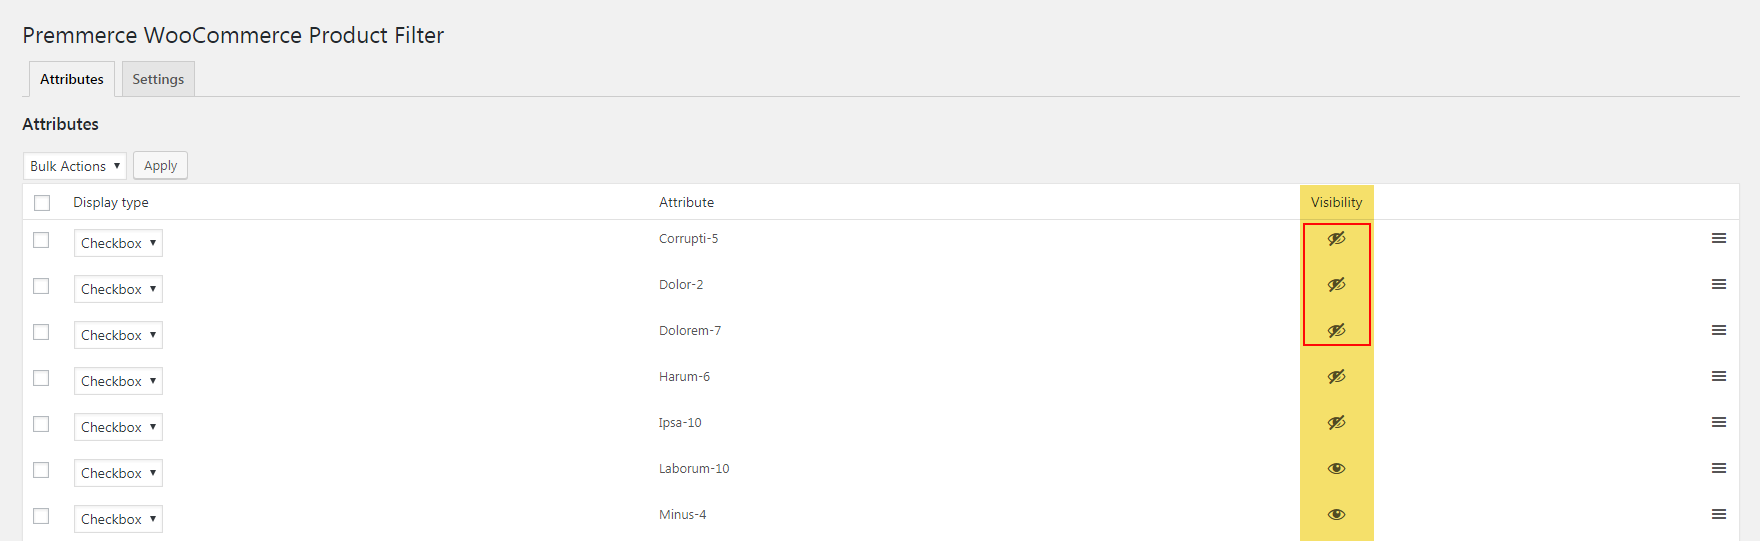
Task: Grab the reorder handle for Laborum-10
Action: coord(1719,468)
